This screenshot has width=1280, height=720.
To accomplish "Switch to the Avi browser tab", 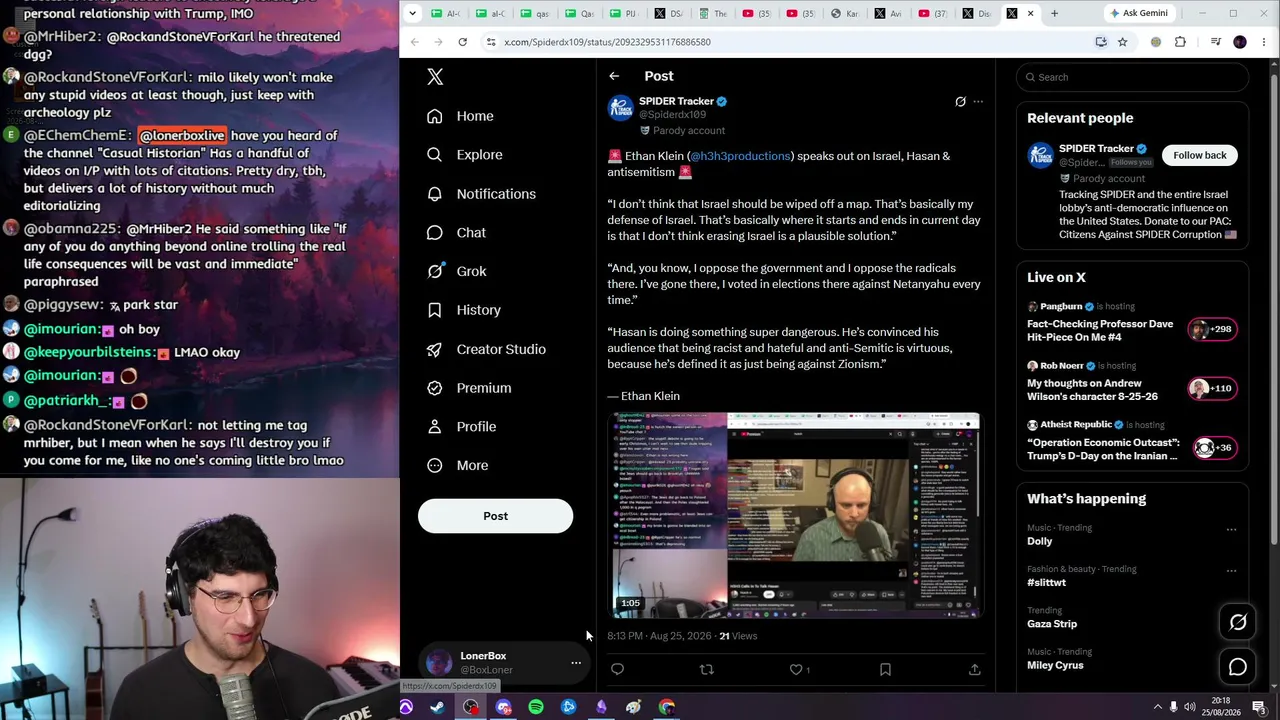I will 887,13.
